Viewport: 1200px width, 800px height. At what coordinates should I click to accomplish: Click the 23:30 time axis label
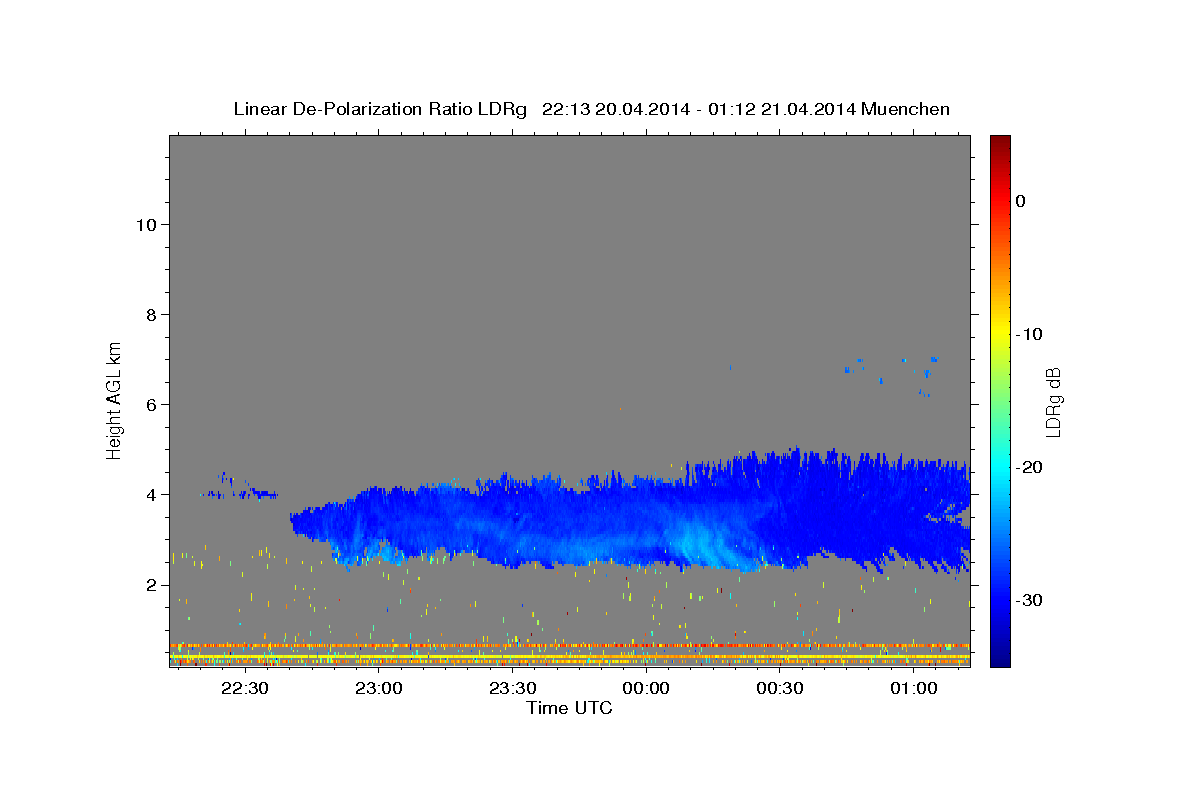(x=512, y=688)
